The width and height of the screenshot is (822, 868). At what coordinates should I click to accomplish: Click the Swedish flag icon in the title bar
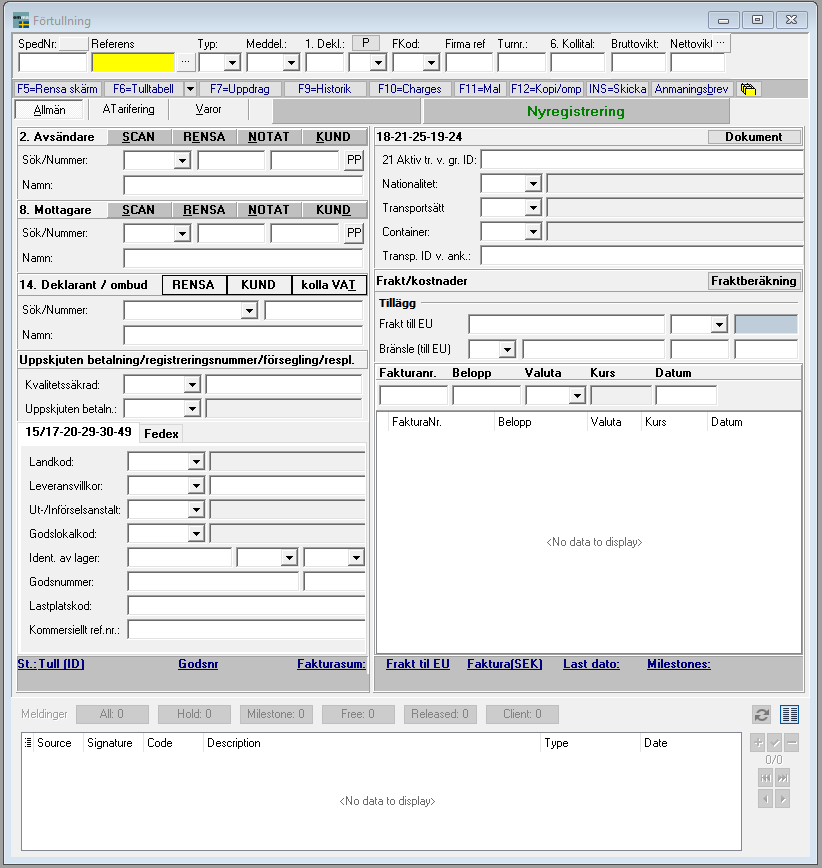coord(23,20)
